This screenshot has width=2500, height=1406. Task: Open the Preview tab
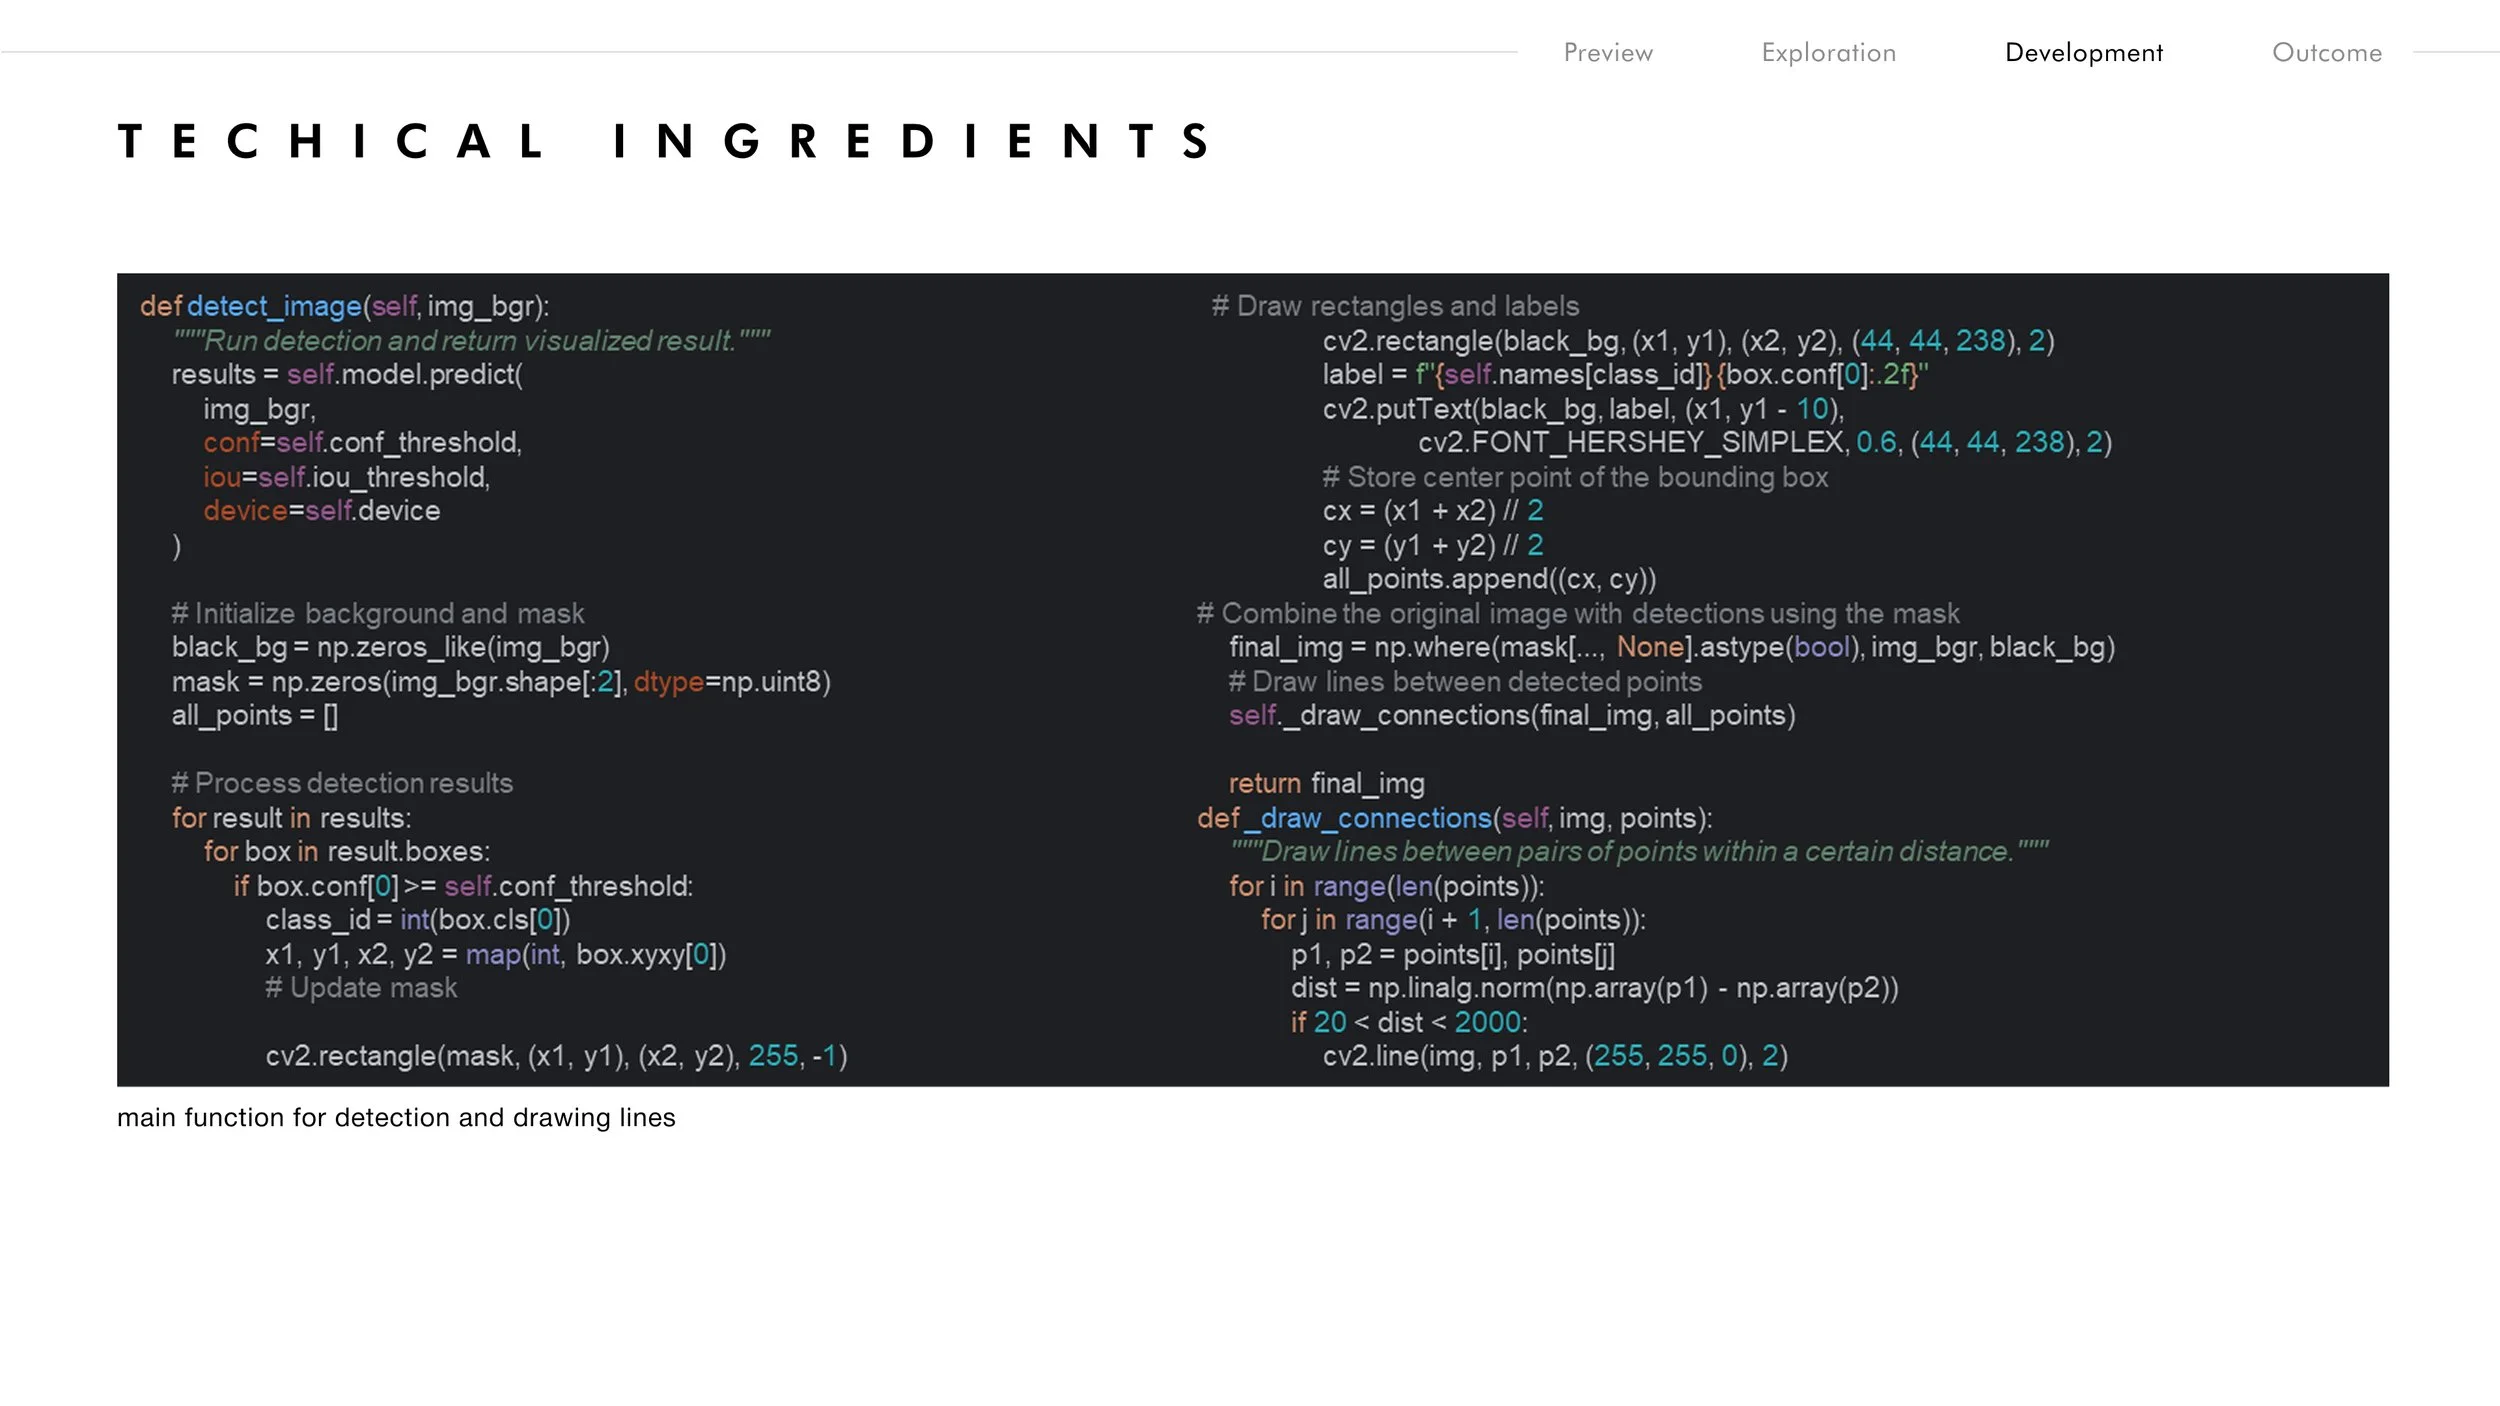pyautogui.click(x=1608, y=53)
